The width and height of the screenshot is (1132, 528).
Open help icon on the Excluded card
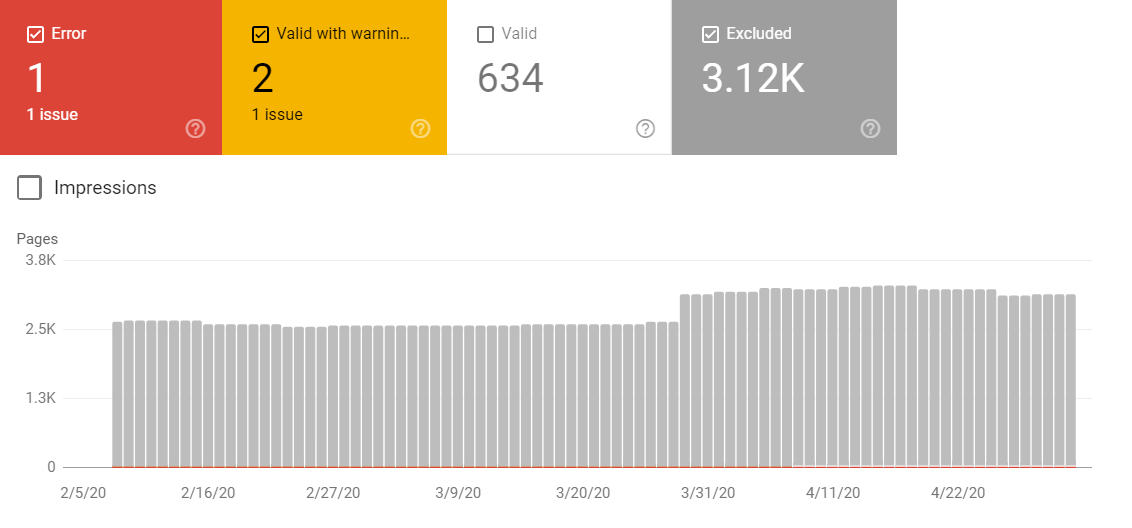click(871, 129)
